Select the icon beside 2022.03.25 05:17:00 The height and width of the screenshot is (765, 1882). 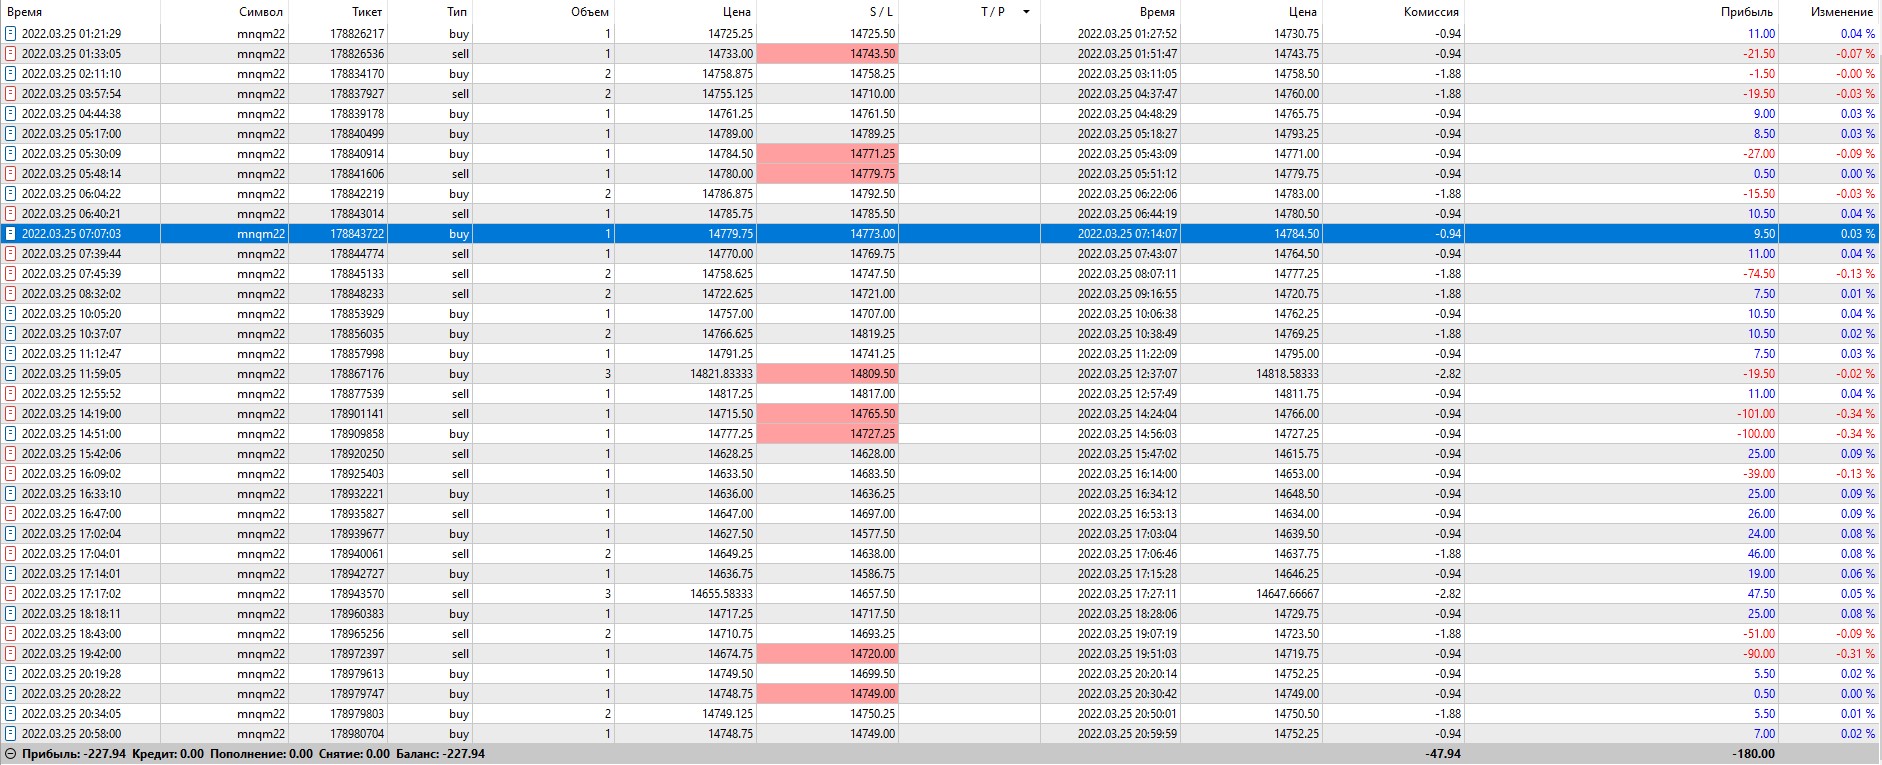click(11, 134)
